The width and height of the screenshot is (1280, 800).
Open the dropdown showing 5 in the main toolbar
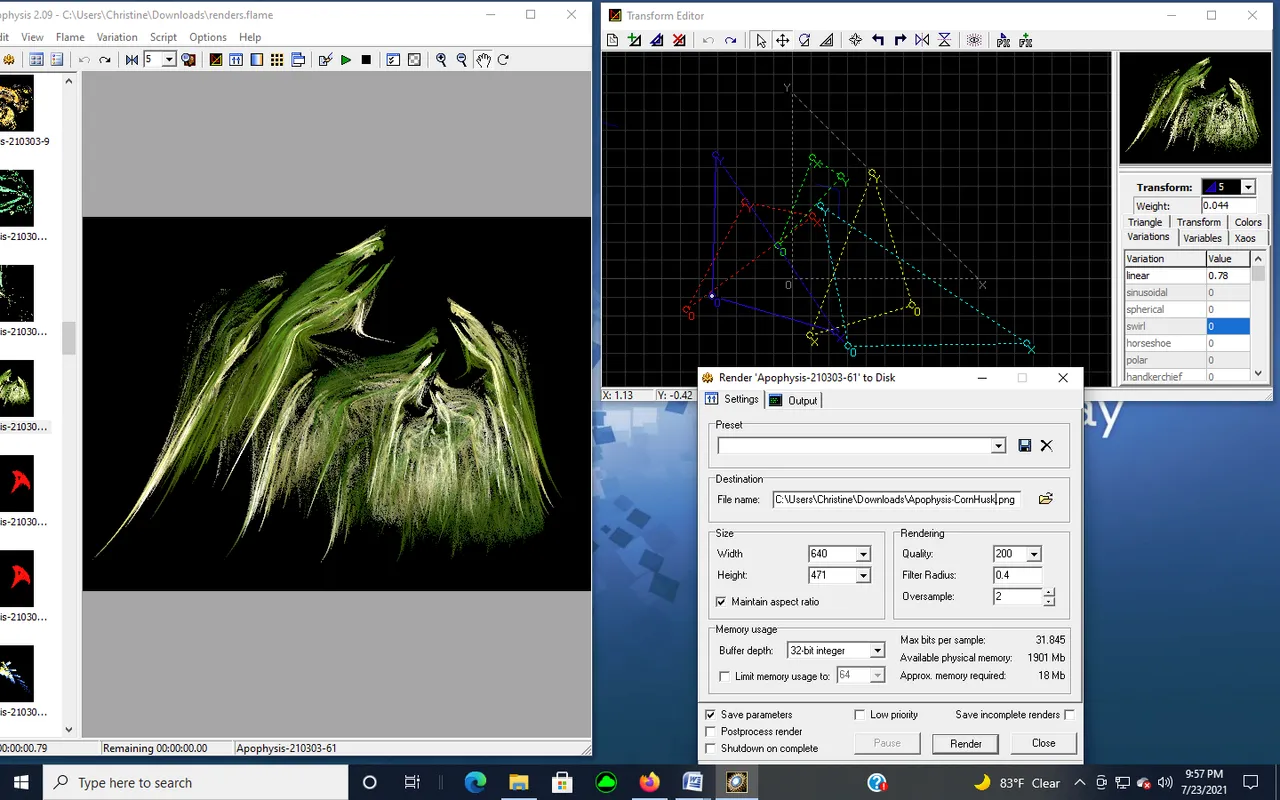click(169, 60)
